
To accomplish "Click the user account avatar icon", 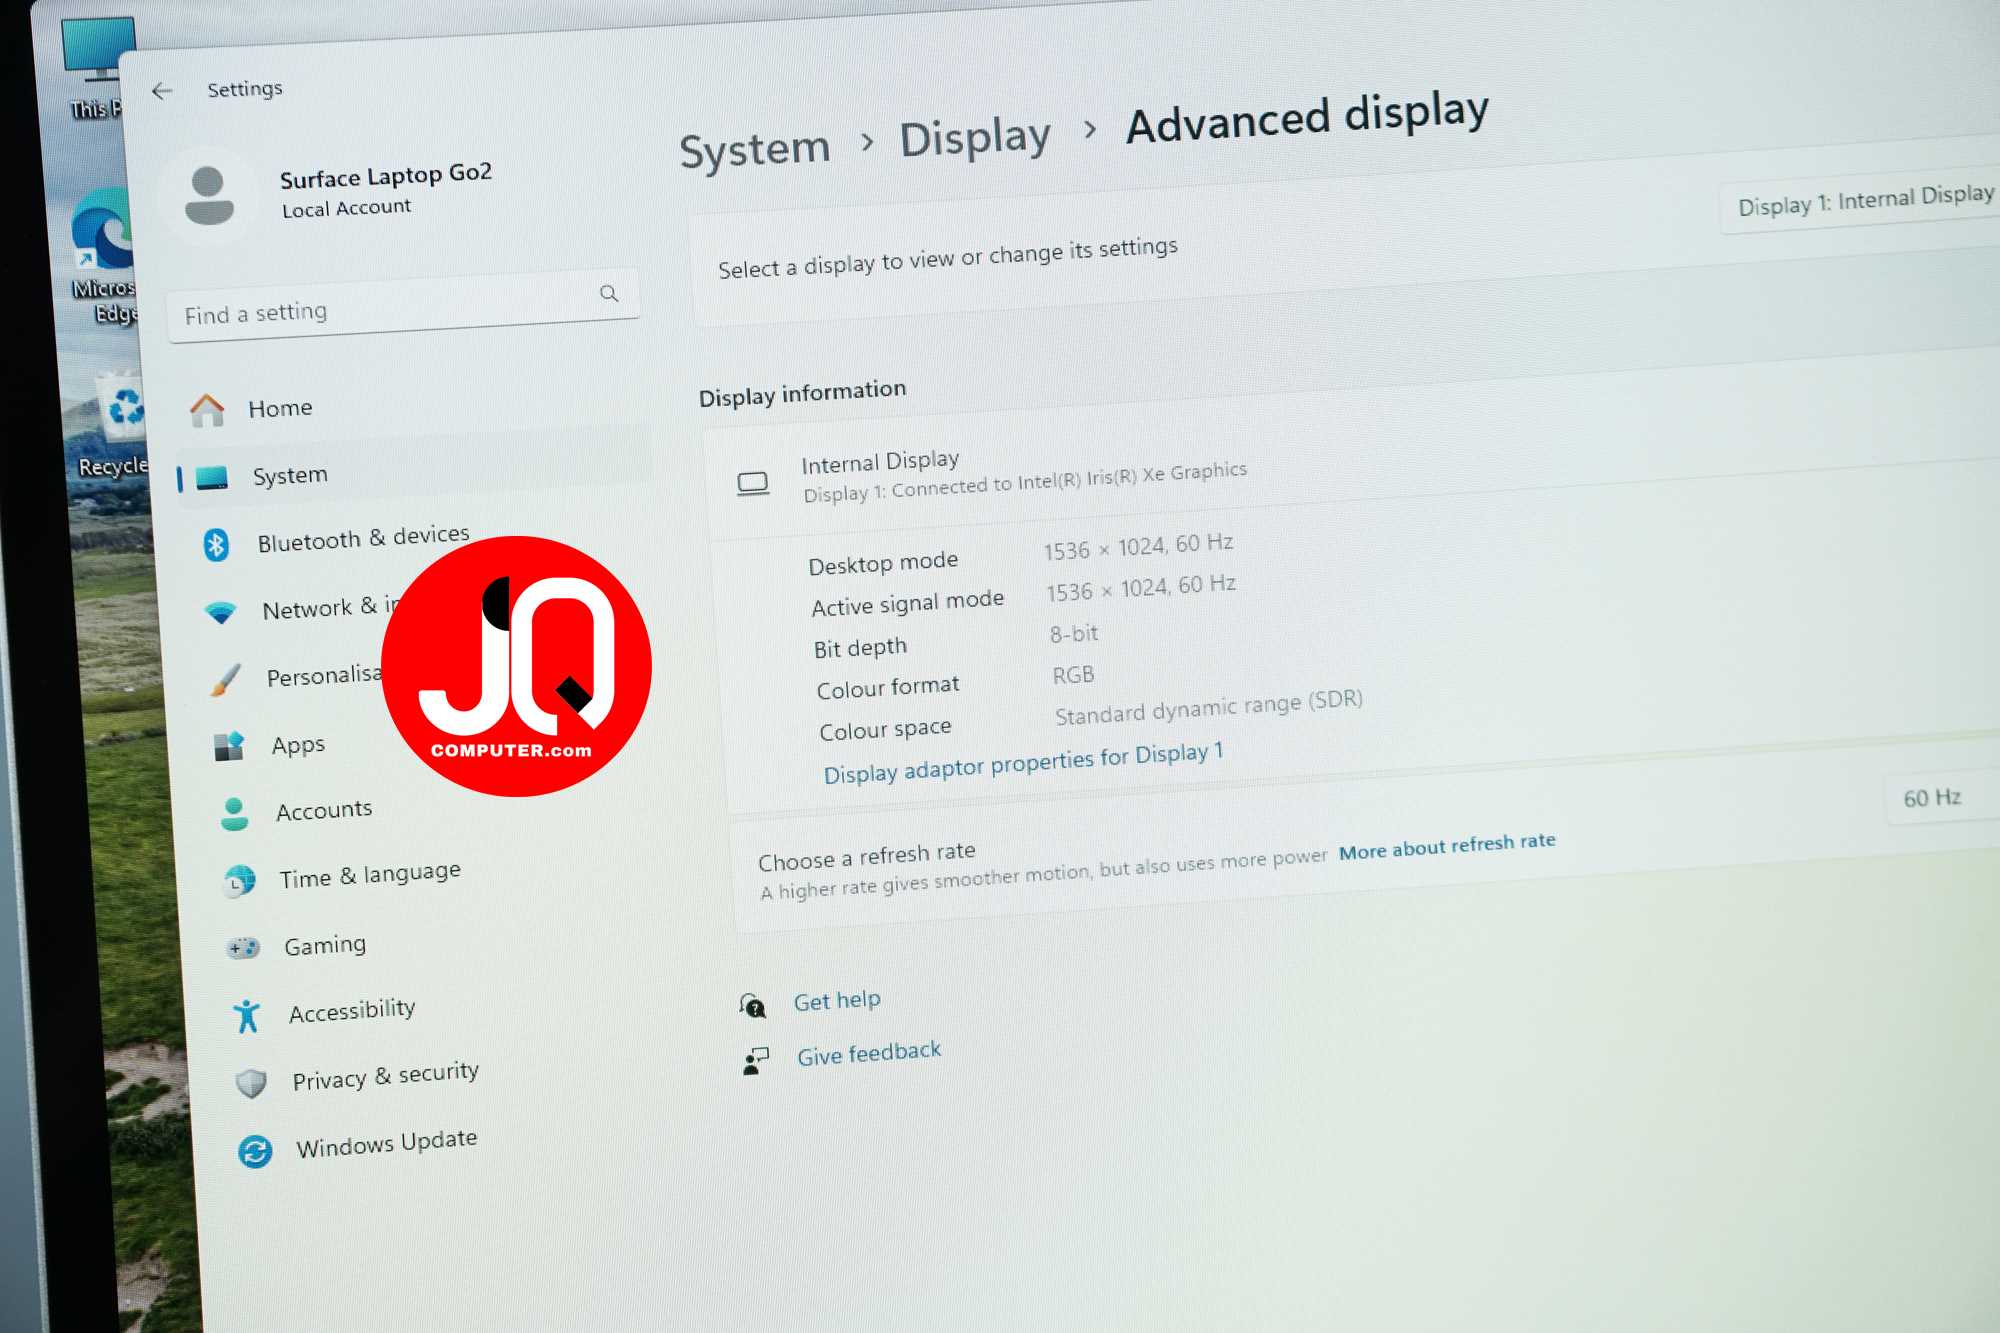I will click(209, 196).
